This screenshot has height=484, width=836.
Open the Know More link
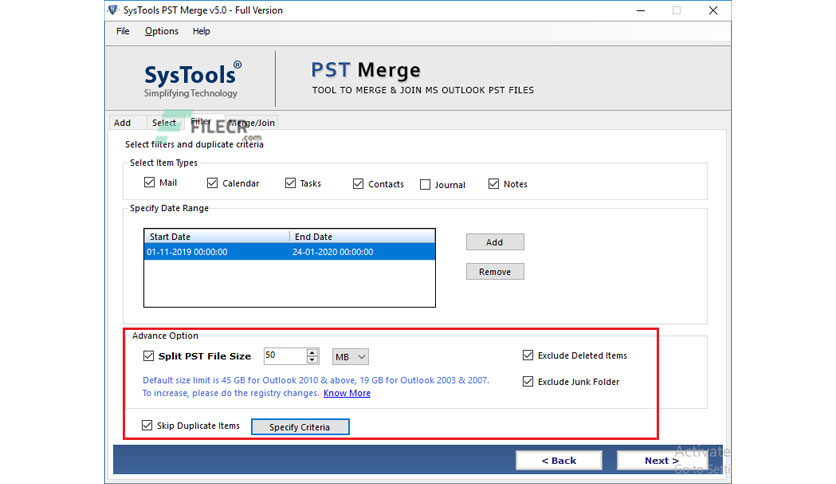(347, 393)
